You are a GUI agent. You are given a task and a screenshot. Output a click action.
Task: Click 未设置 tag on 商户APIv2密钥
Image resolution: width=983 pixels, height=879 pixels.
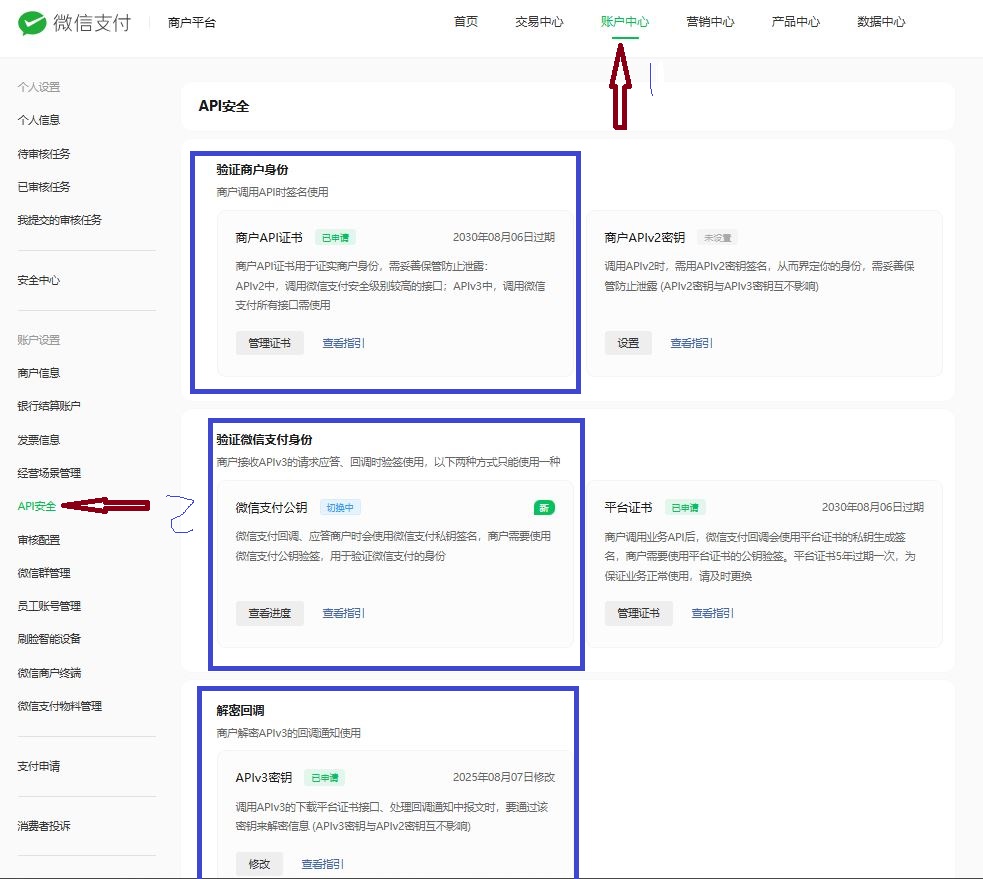[717, 238]
